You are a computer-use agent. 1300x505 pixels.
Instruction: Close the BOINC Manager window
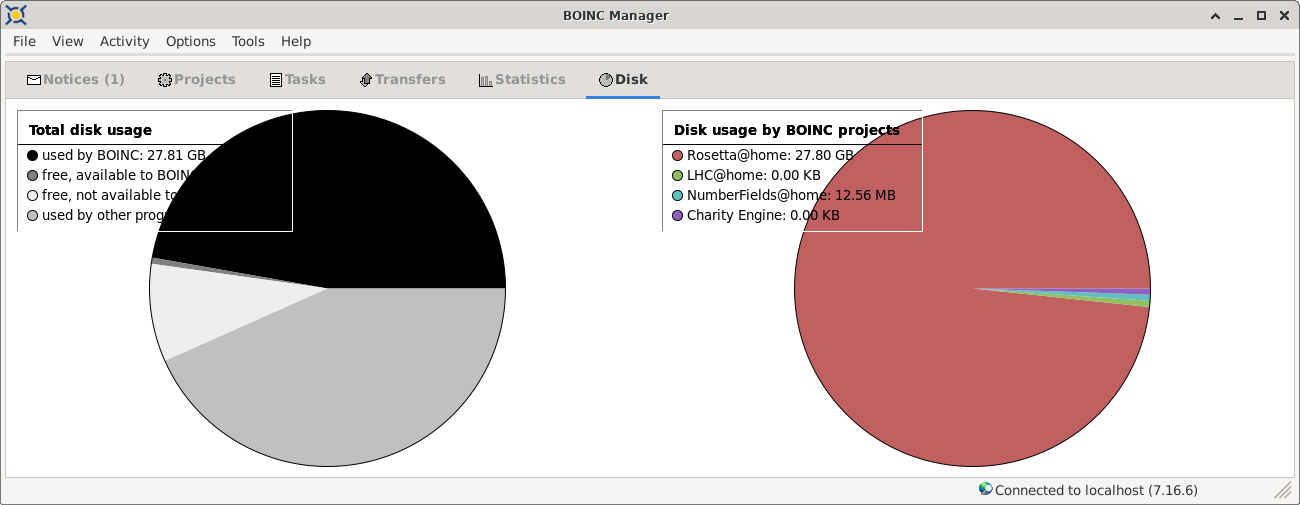pos(1283,15)
